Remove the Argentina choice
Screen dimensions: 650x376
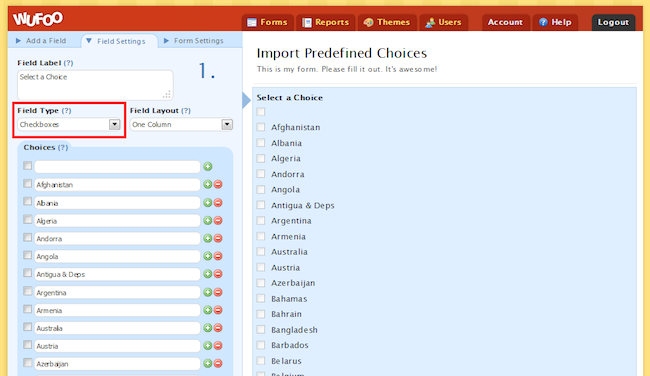coord(218,292)
